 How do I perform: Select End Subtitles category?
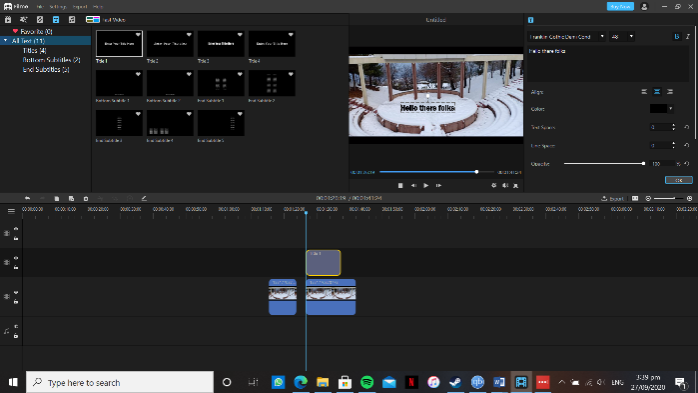[x=46, y=70]
